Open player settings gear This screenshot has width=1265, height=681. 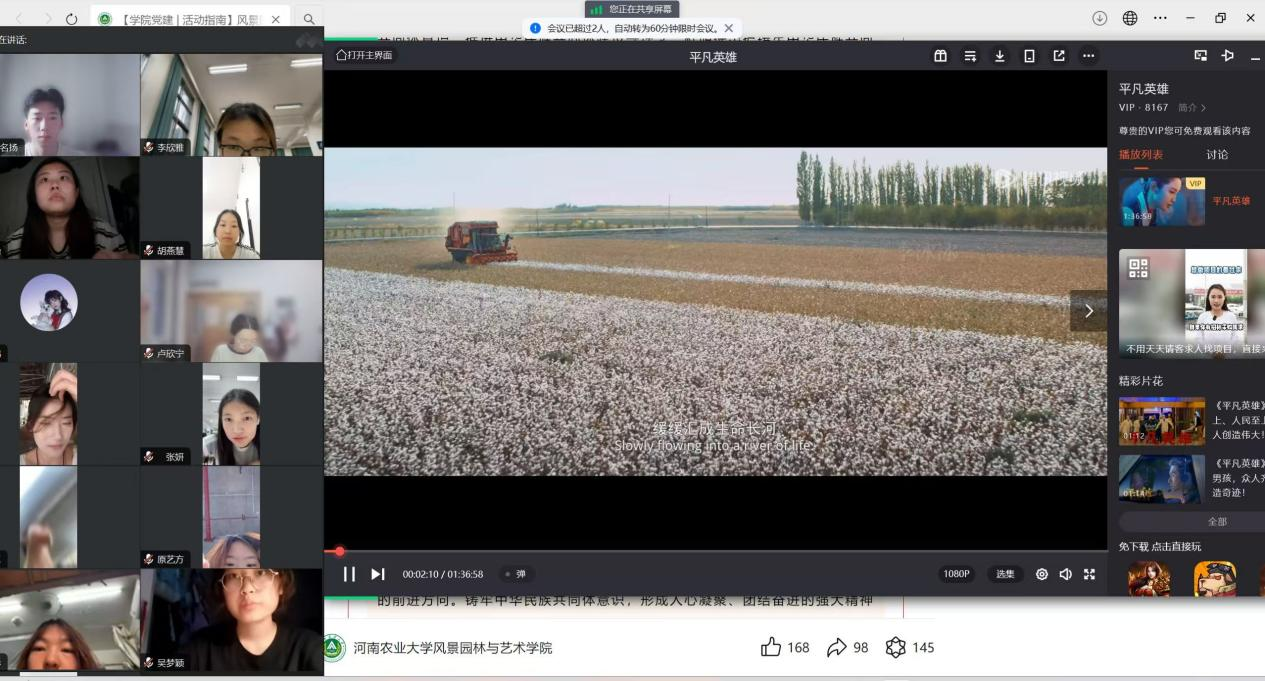coord(1042,574)
